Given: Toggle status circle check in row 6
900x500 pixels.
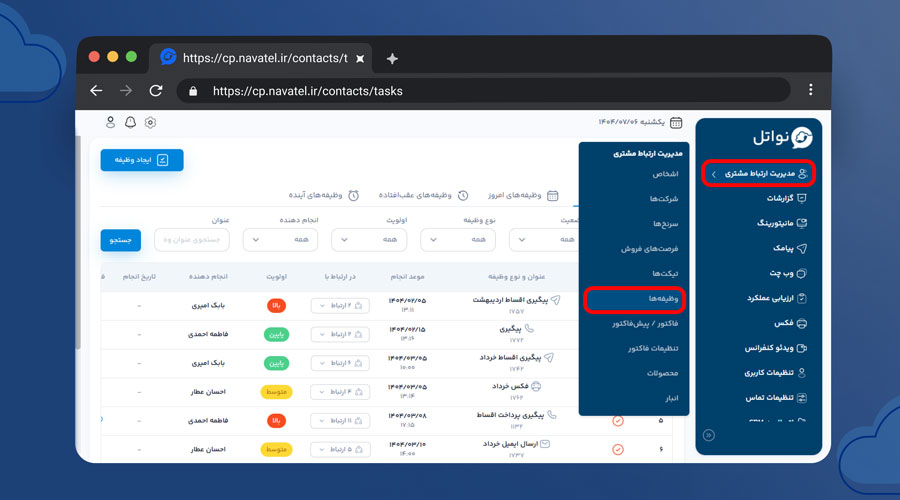Looking at the screenshot, I should click(617, 449).
